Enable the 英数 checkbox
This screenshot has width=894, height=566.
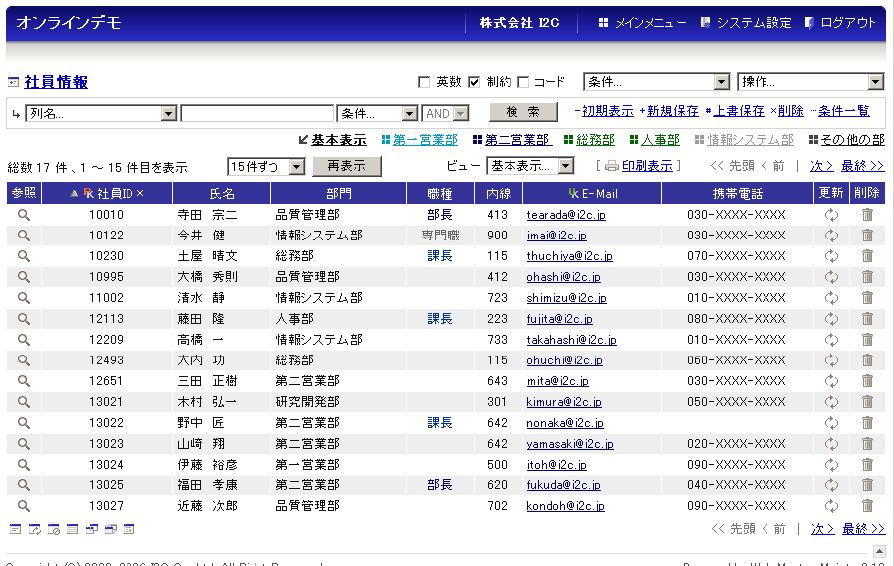coord(424,82)
